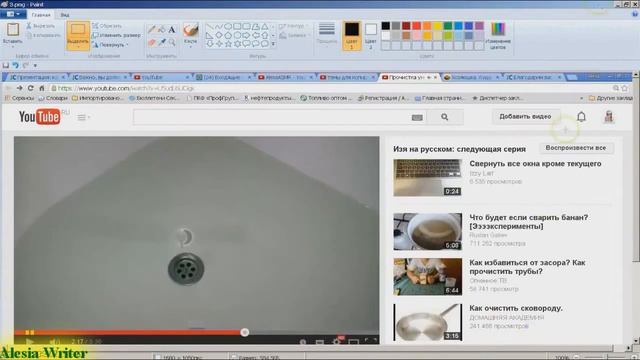Image resolution: width=640 pixels, height=360 pixels.
Task: Open video Как избавиться от засора
Action: tap(527, 267)
